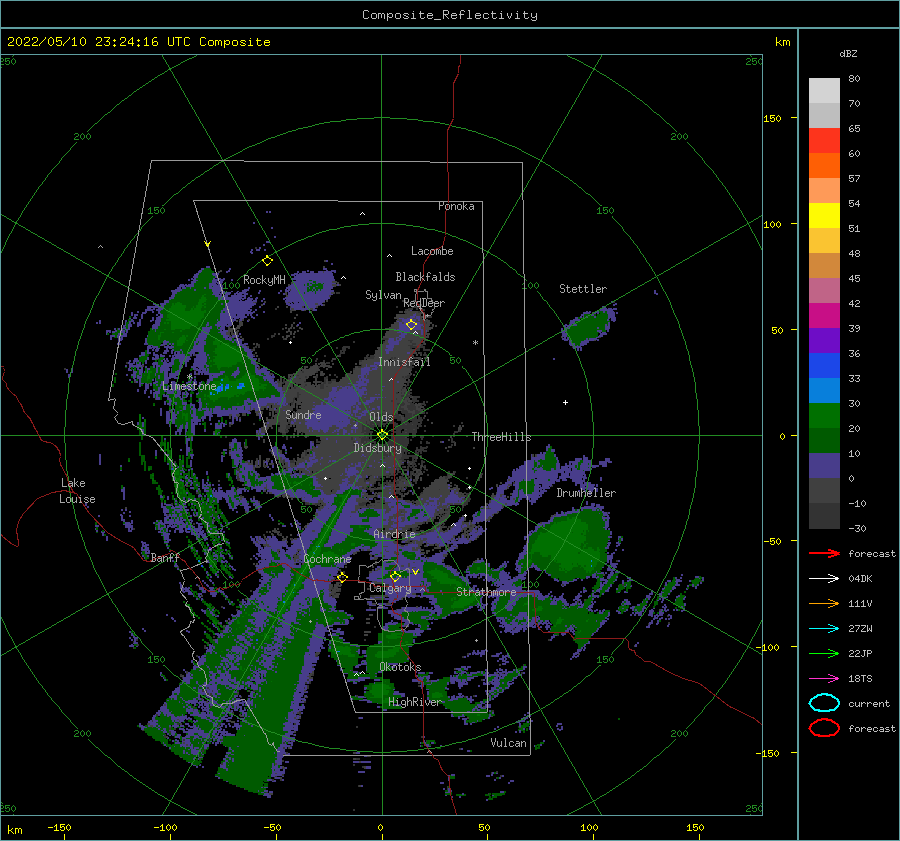Viewport: 900px width, 841px height.
Task: Click the yellow diamond marker above RockyMH
Action: point(267,261)
